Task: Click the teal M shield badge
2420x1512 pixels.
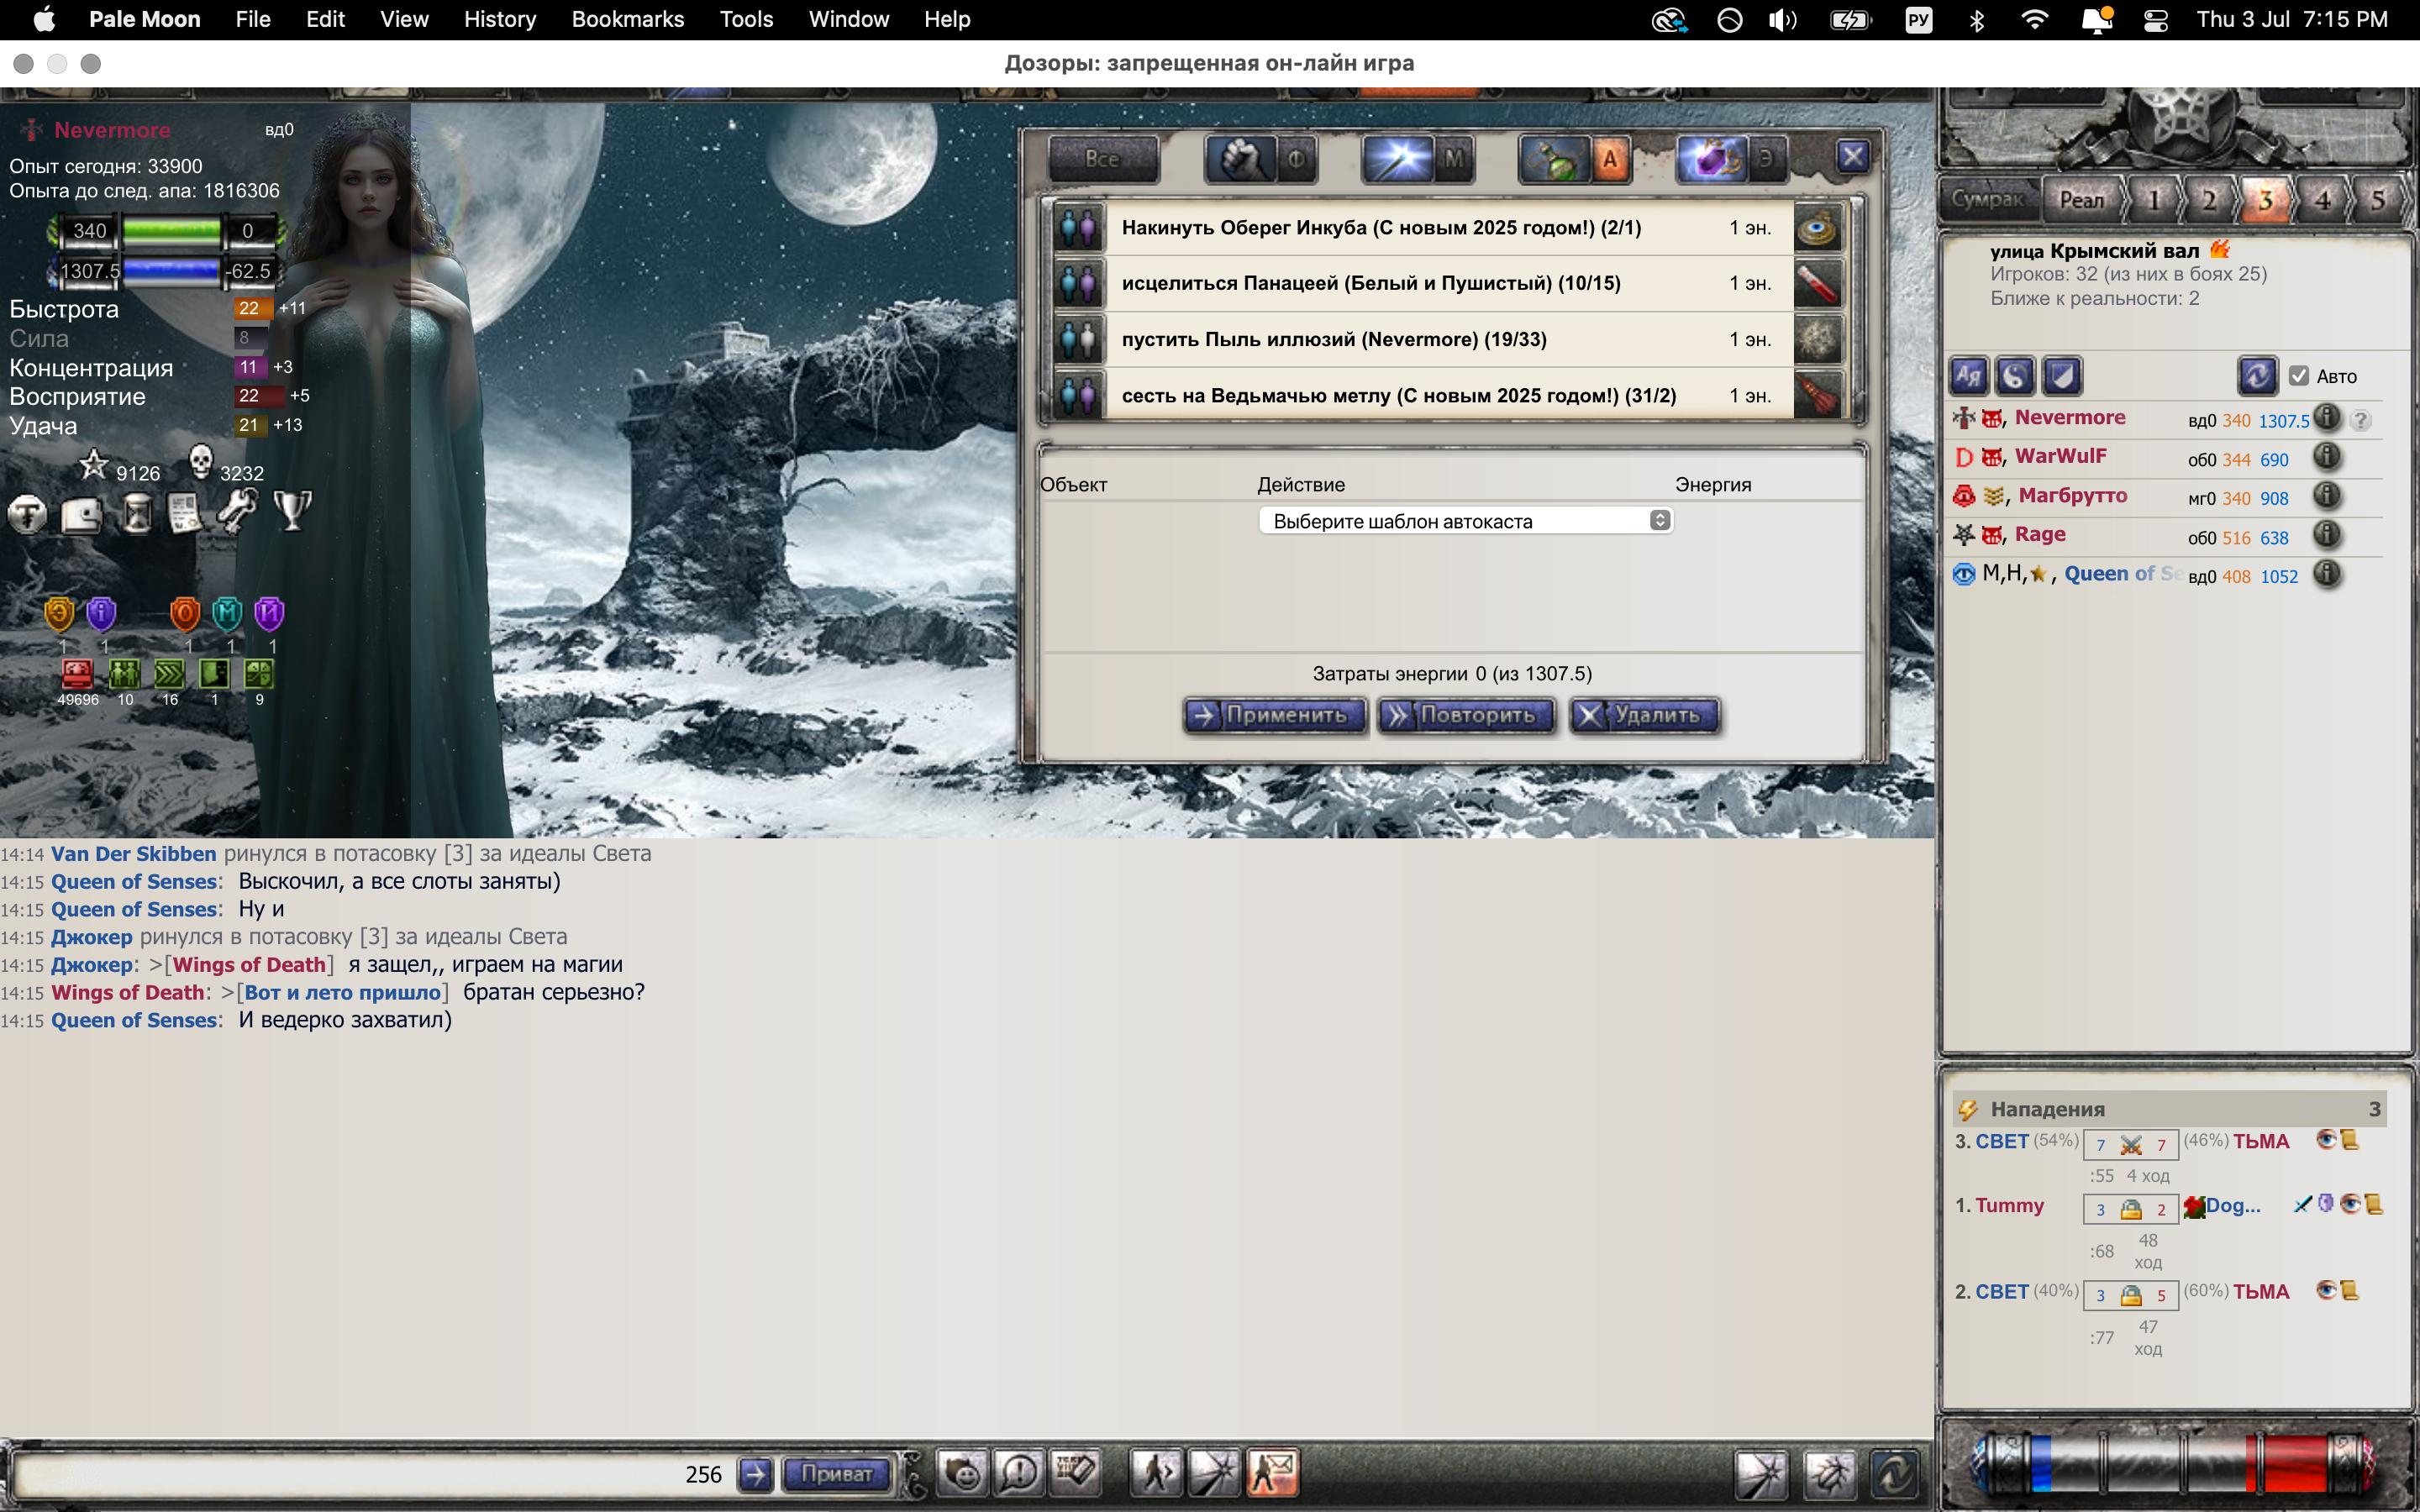Action: (x=228, y=613)
